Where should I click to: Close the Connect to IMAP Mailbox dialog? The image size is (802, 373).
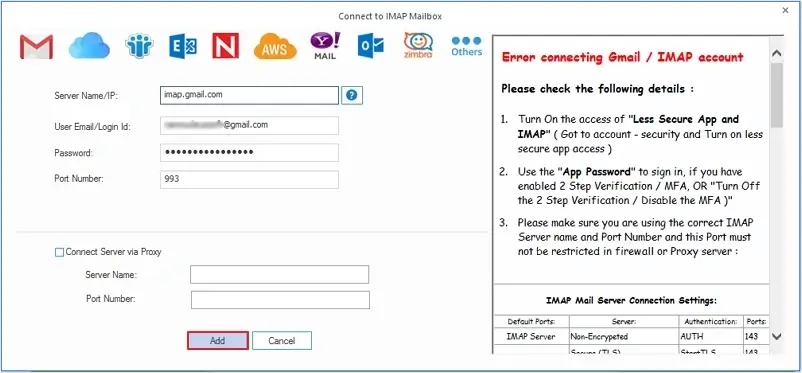click(786, 10)
